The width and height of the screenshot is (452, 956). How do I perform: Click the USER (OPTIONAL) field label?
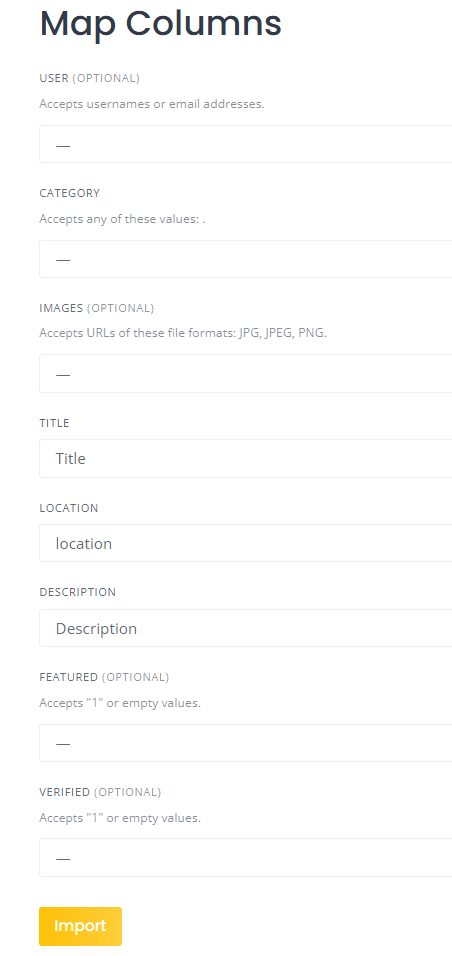click(x=90, y=78)
